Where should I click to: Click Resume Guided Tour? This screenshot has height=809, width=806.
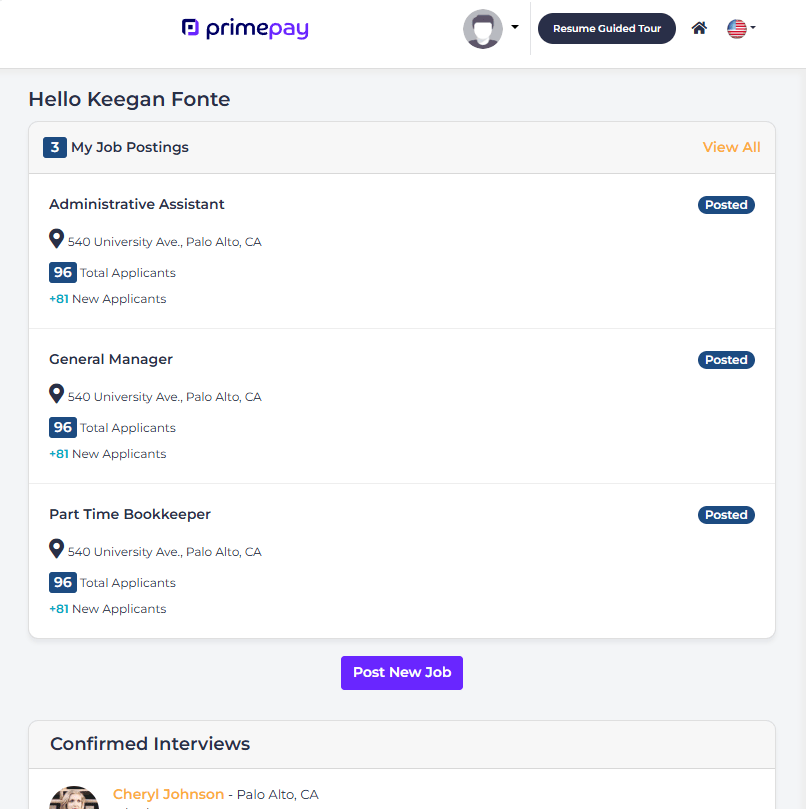[606, 28]
